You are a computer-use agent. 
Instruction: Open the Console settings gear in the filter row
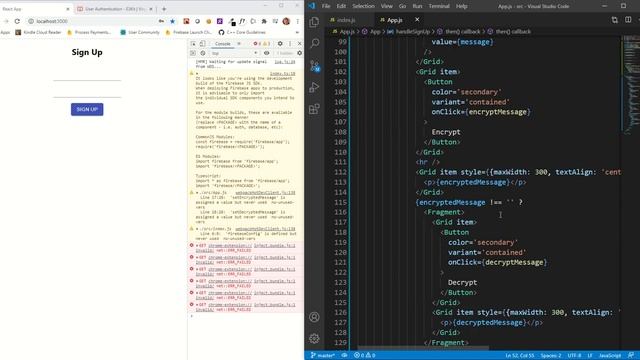point(299,53)
